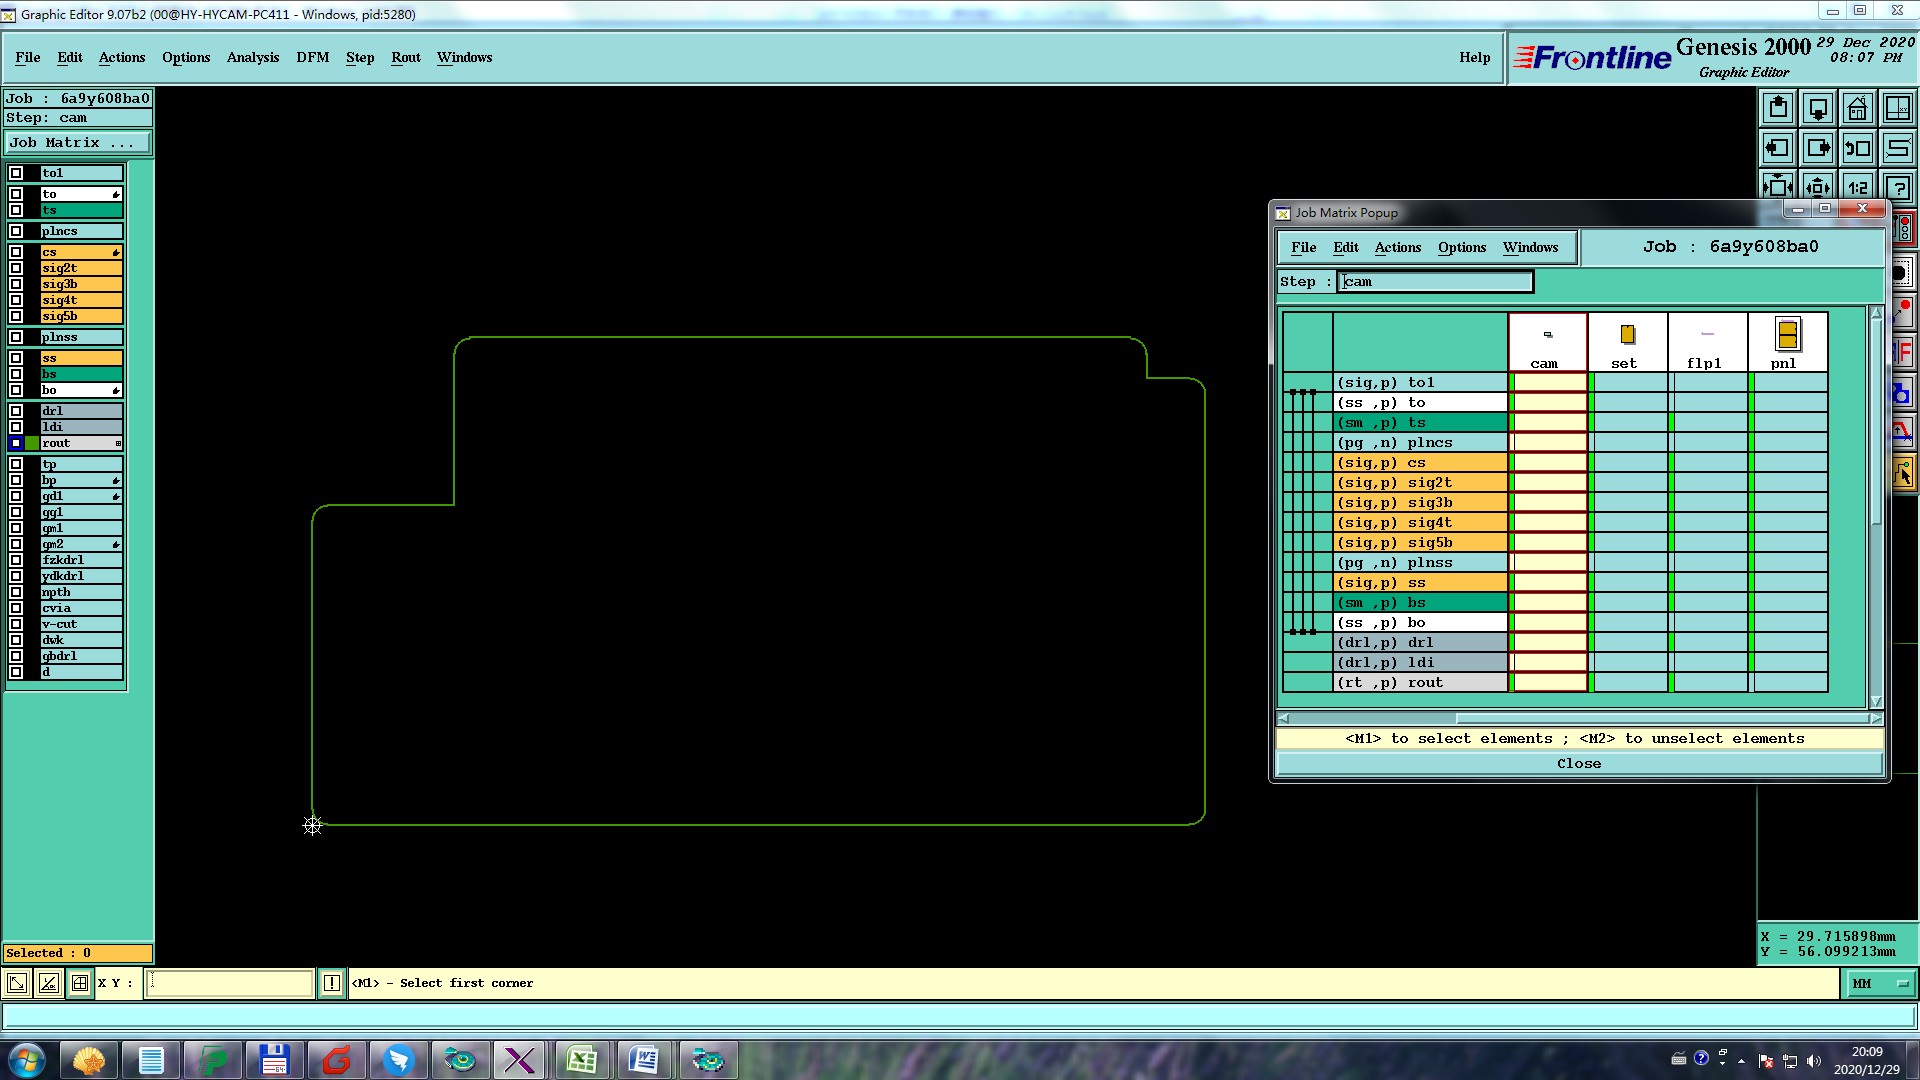Click the pan up arrow icon
The height and width of the screenshot is (1080, 1920).
pos(1777,108)
